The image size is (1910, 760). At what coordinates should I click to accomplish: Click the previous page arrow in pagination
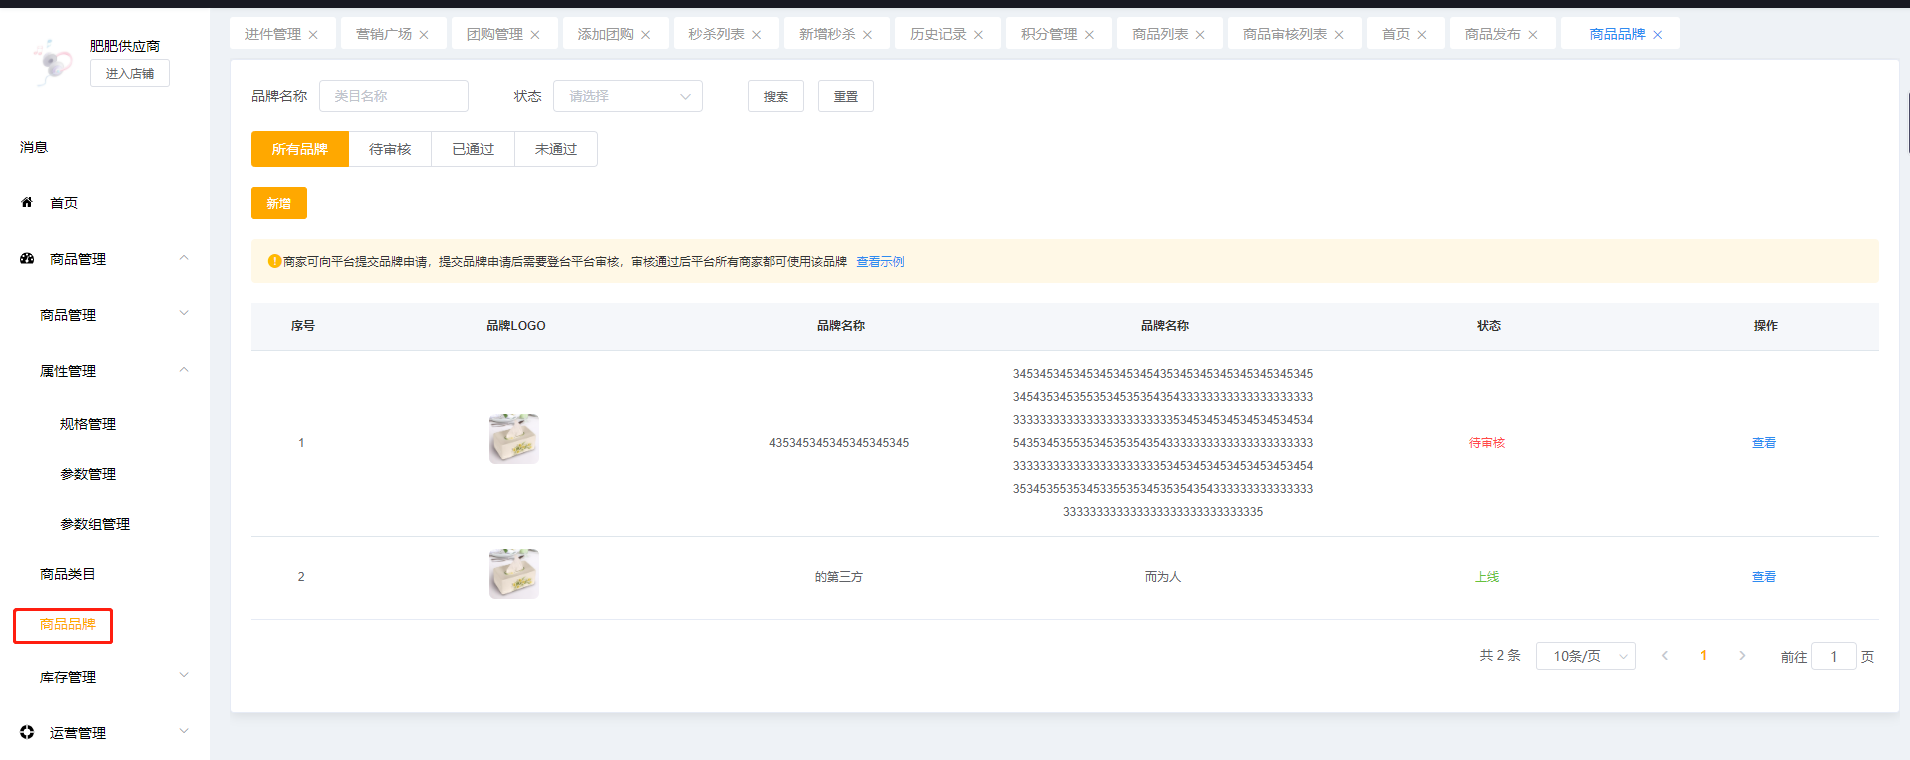[1665, 656]
